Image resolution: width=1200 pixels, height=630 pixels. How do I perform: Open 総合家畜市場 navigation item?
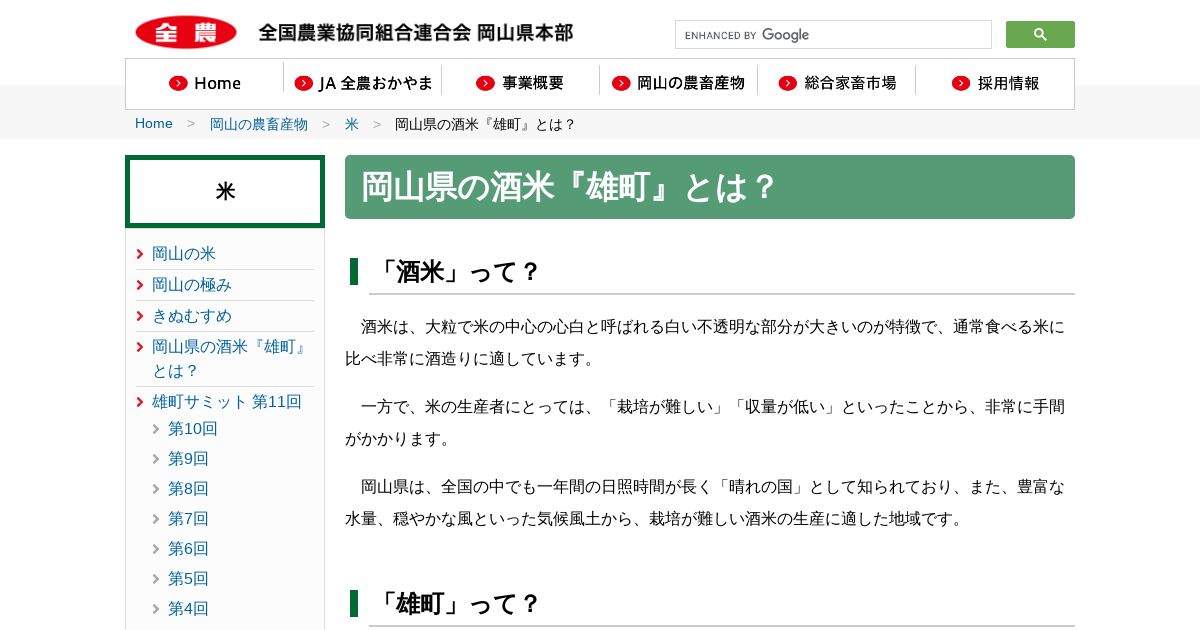pyautogui.click(x=837, y=83)
